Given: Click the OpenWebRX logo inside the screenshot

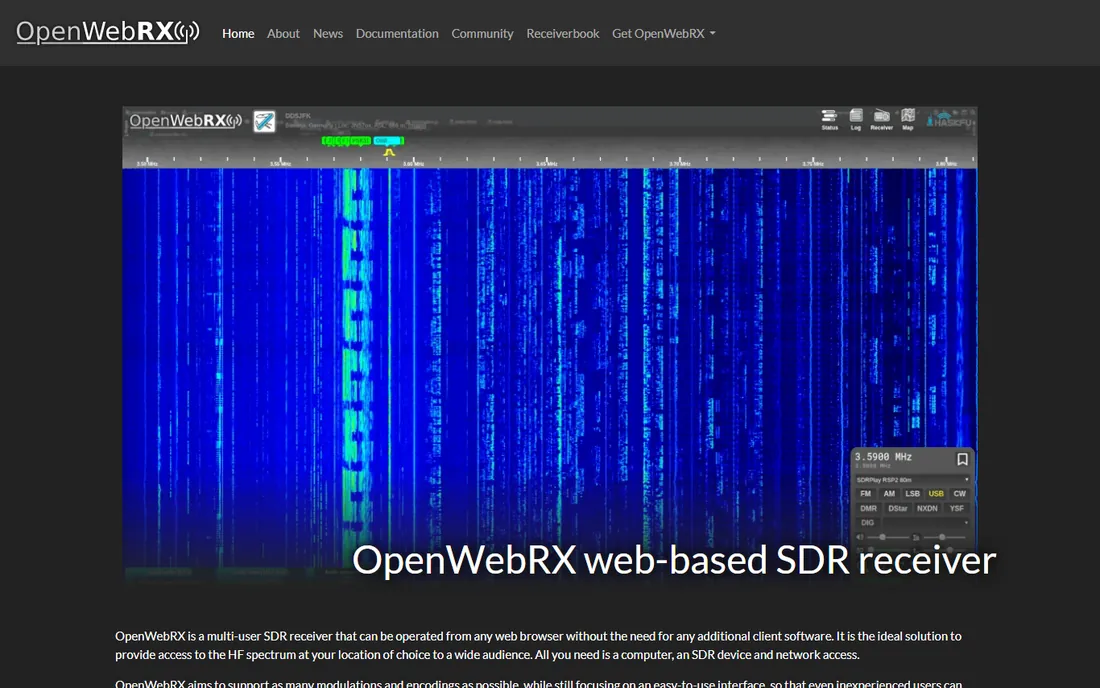Looking at the screenshot, I should tap(185, 121).
